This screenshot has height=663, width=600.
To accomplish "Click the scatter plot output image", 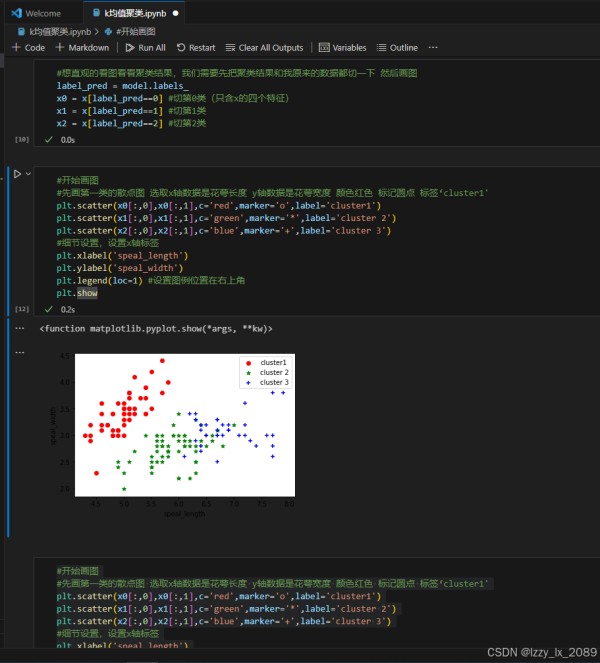I will pos(174,435).
